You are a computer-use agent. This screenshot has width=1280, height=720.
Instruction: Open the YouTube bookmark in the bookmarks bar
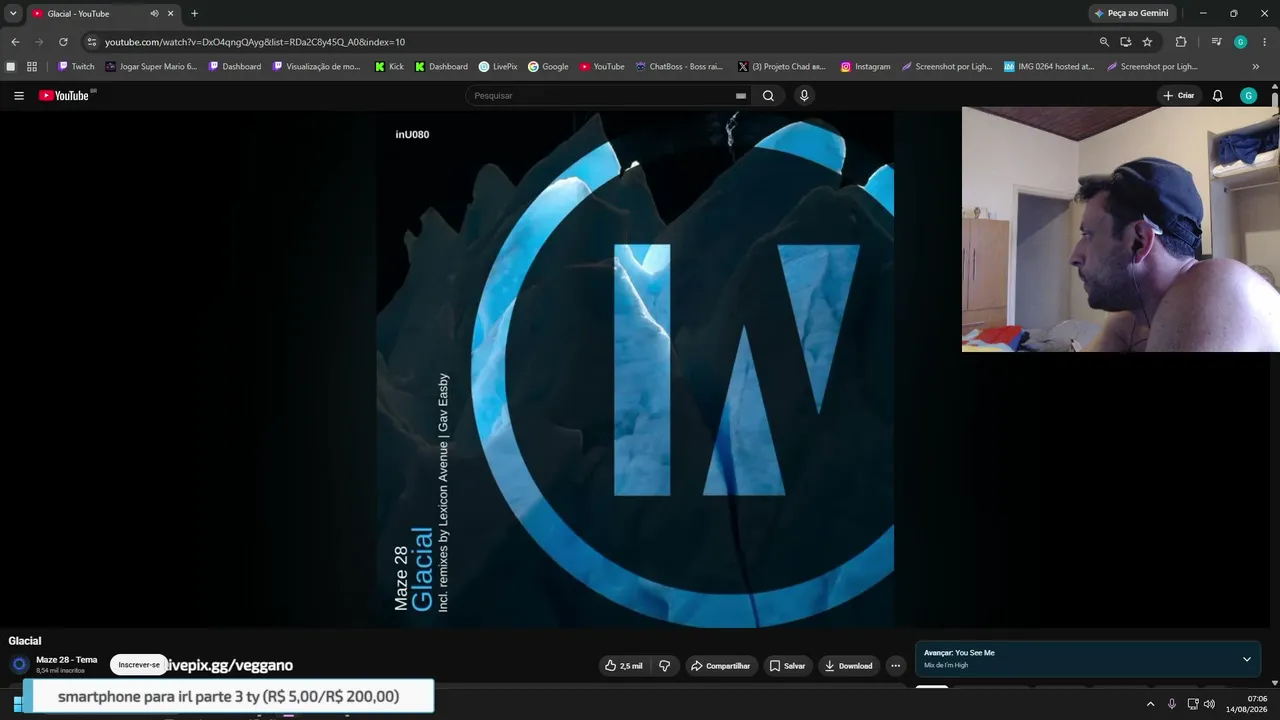coord(602,67)
